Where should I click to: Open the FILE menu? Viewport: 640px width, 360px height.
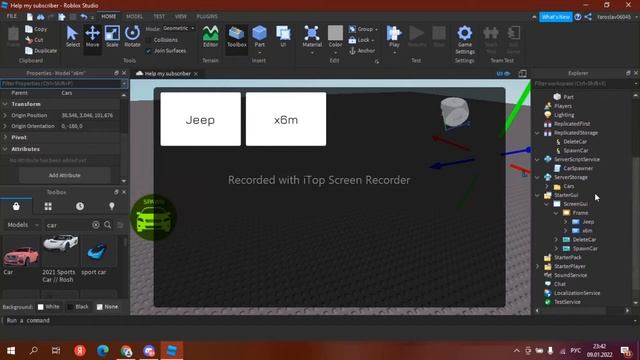[11, 16]
